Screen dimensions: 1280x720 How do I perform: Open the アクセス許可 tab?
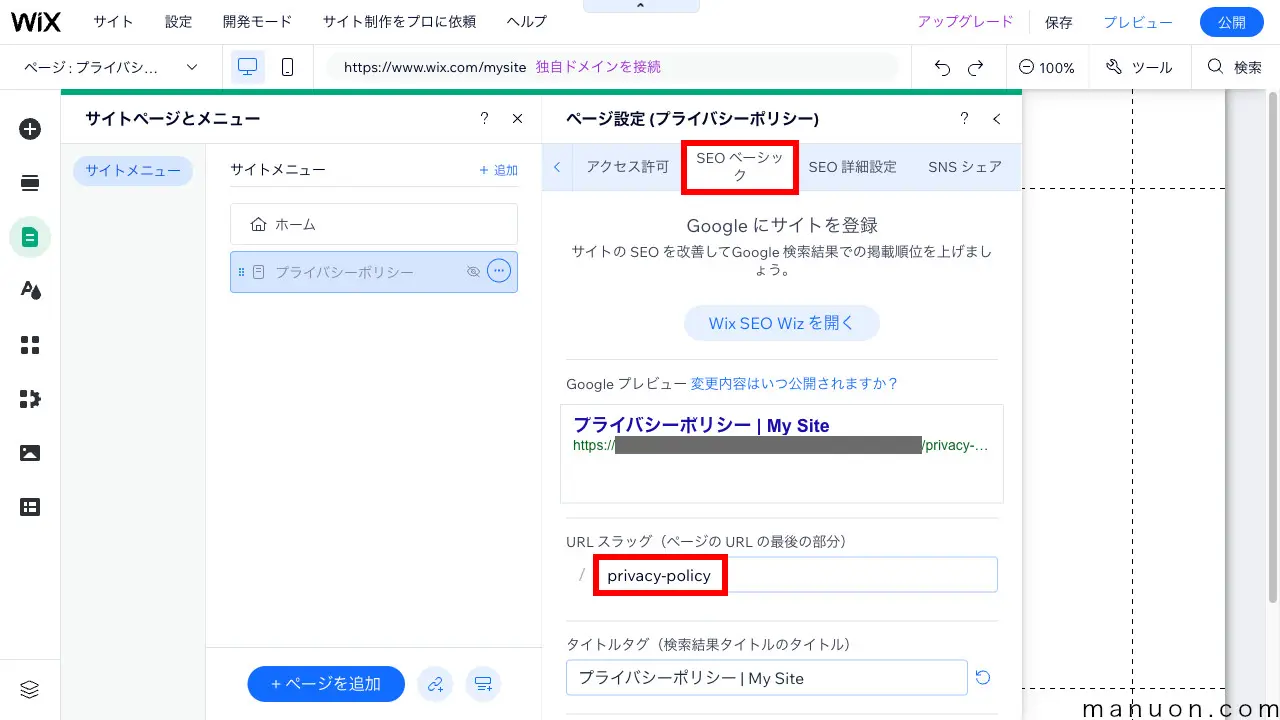click(x=627, y=167)
